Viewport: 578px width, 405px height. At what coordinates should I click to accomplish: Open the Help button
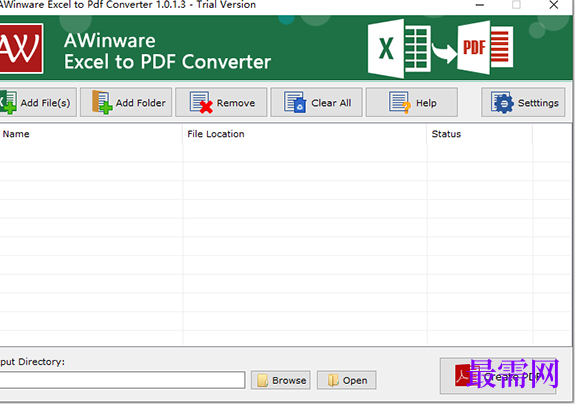tap(412, 102)
